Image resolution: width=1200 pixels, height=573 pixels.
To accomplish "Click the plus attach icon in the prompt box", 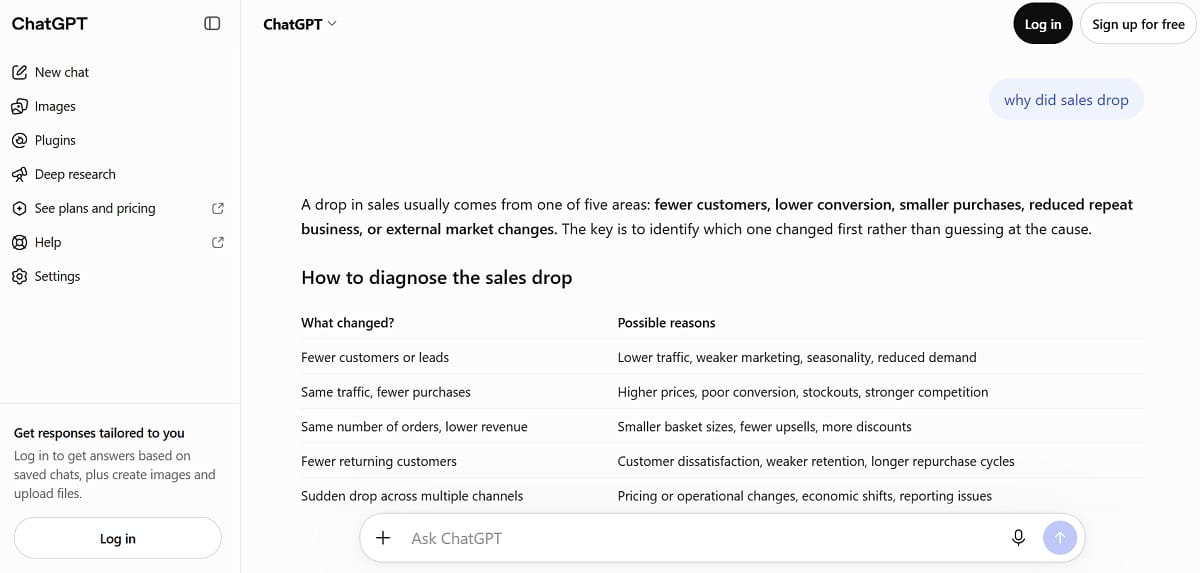I will pyautogui.click(x=383, y=538).
